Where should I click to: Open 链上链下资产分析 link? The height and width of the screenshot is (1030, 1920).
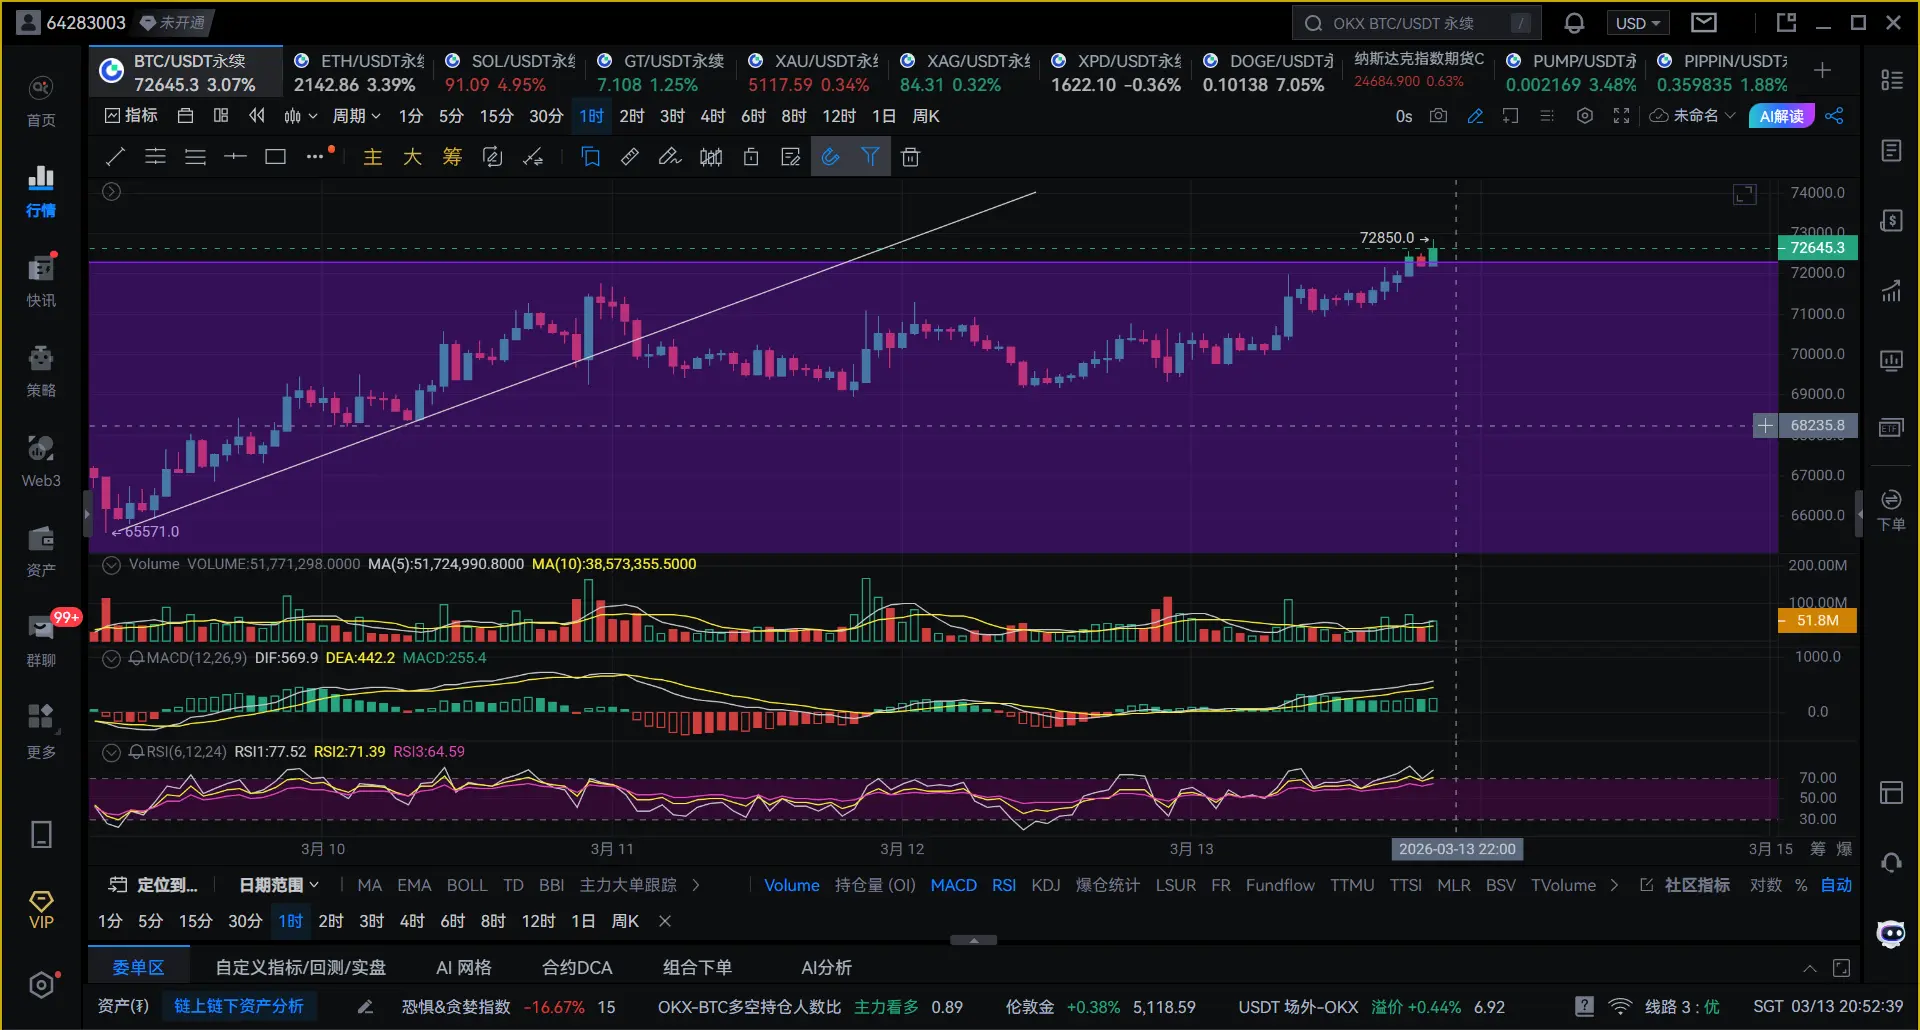pyautogui.click(x=239, y=1006)
